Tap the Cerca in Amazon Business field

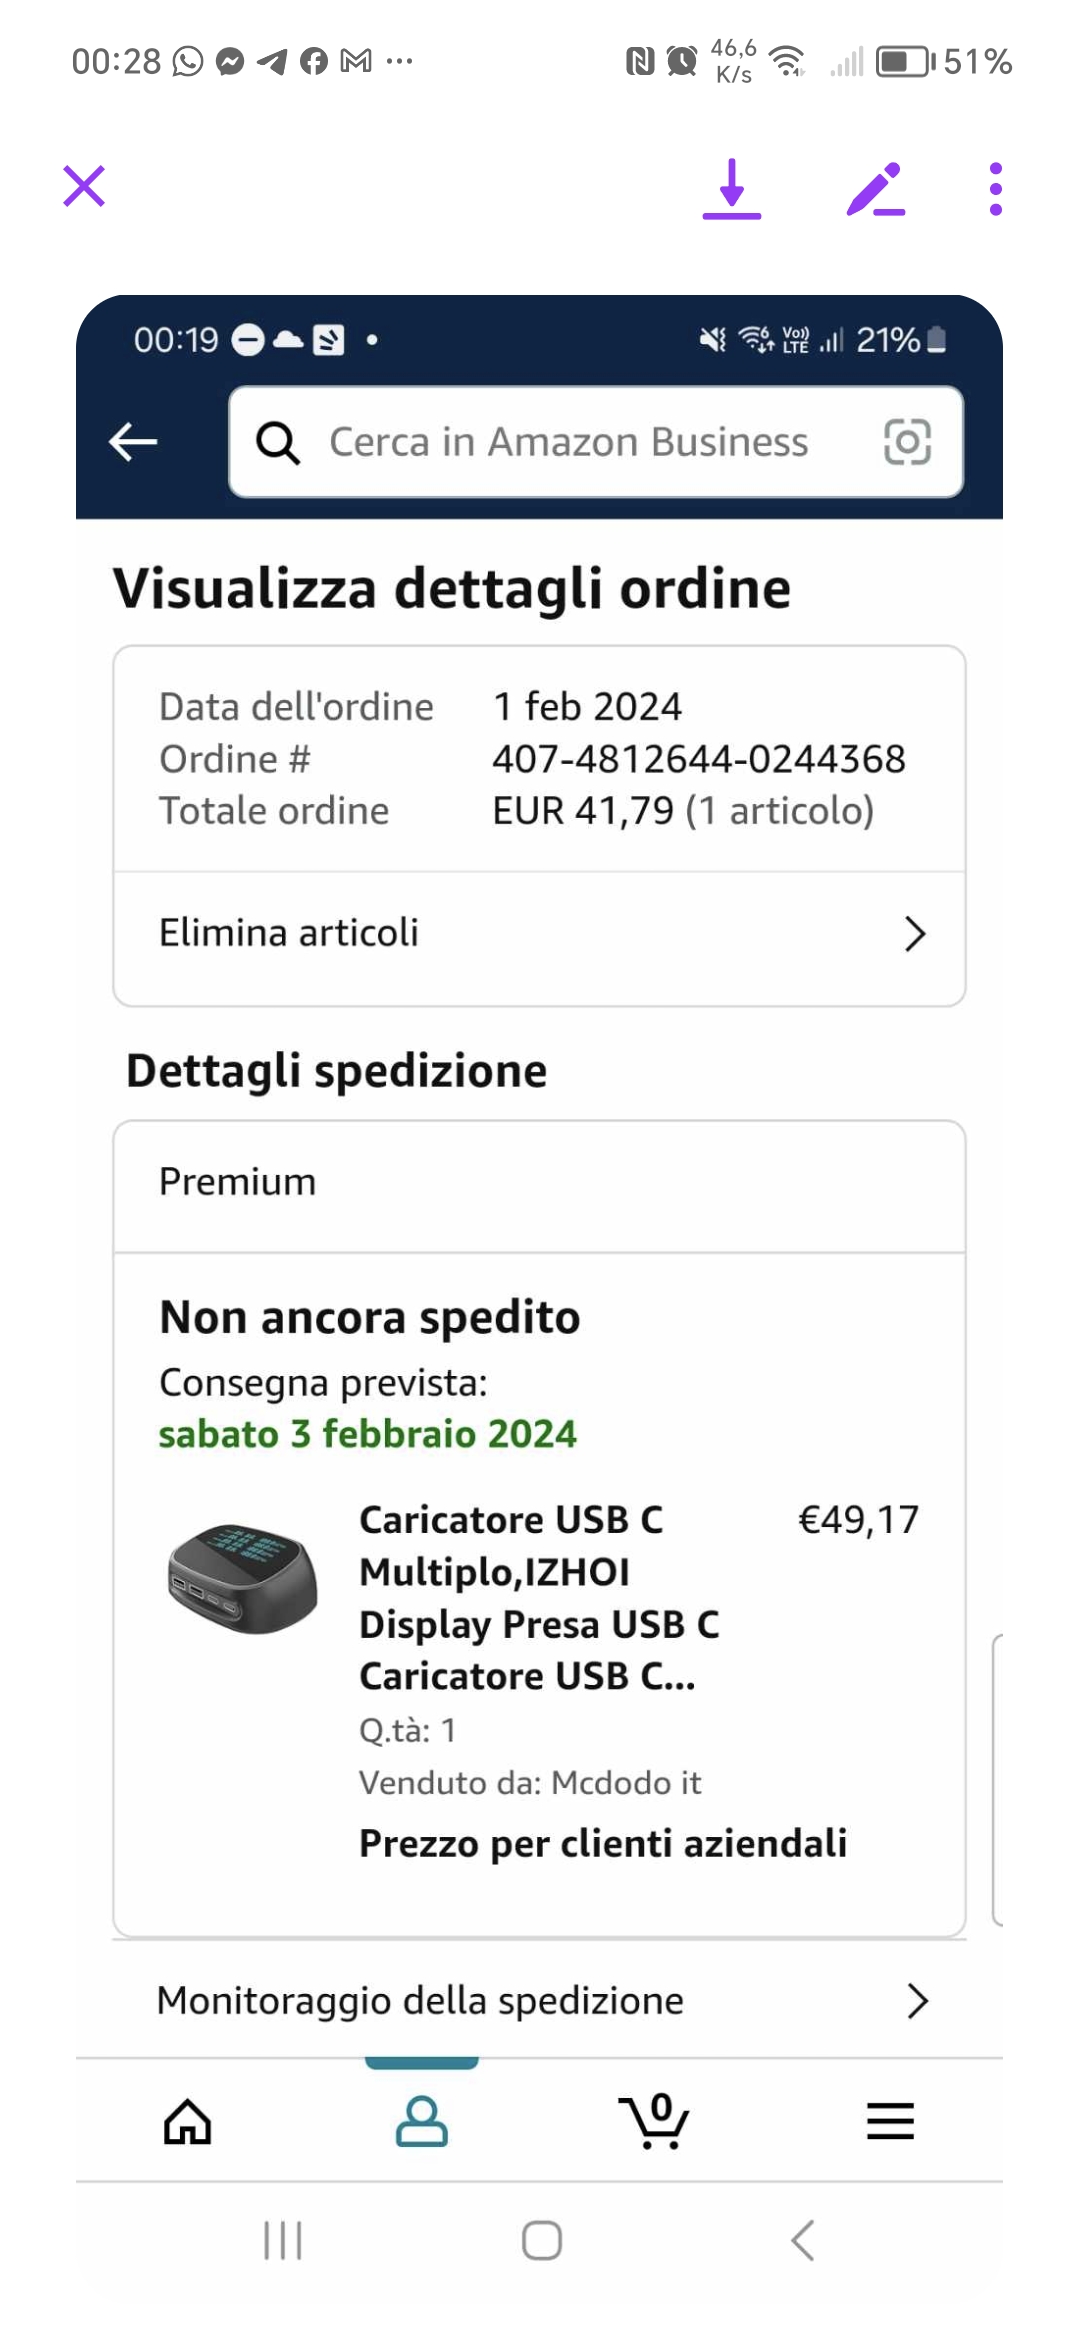tap(568, 442)
